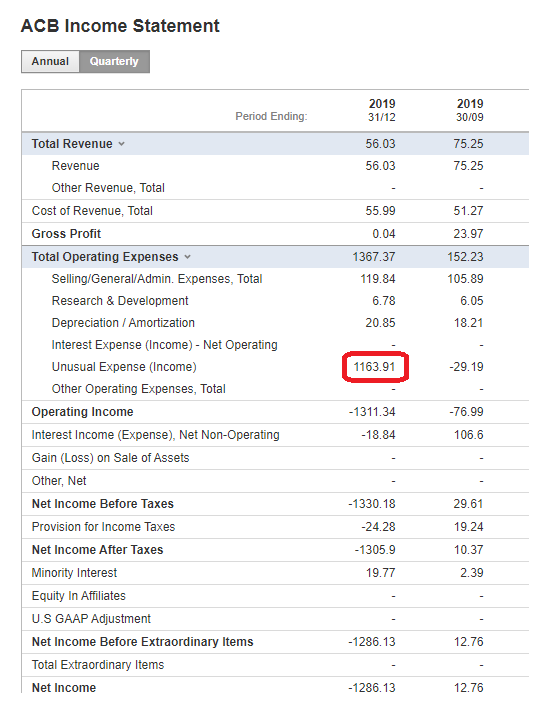Viewport: 560px width, 728px height.
Task: Click Net Income Before Extraordinary Items label
Action: click(x=143, y=642)
